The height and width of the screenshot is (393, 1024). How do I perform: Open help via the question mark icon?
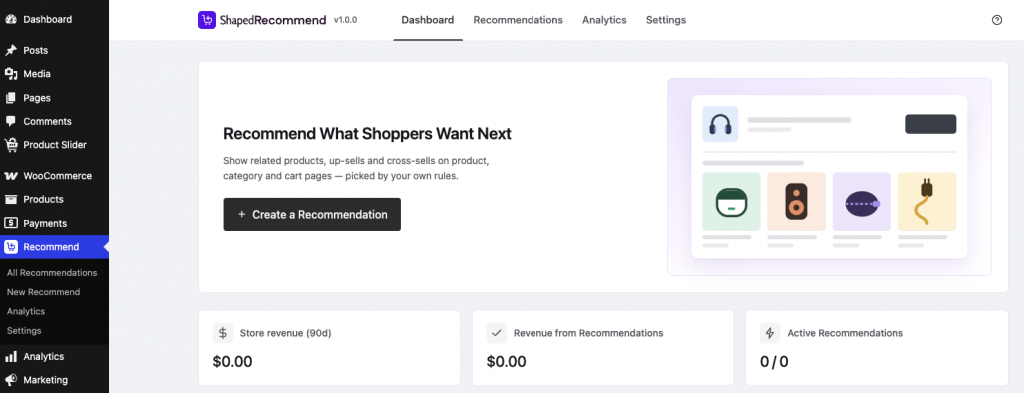click(997, 20)
